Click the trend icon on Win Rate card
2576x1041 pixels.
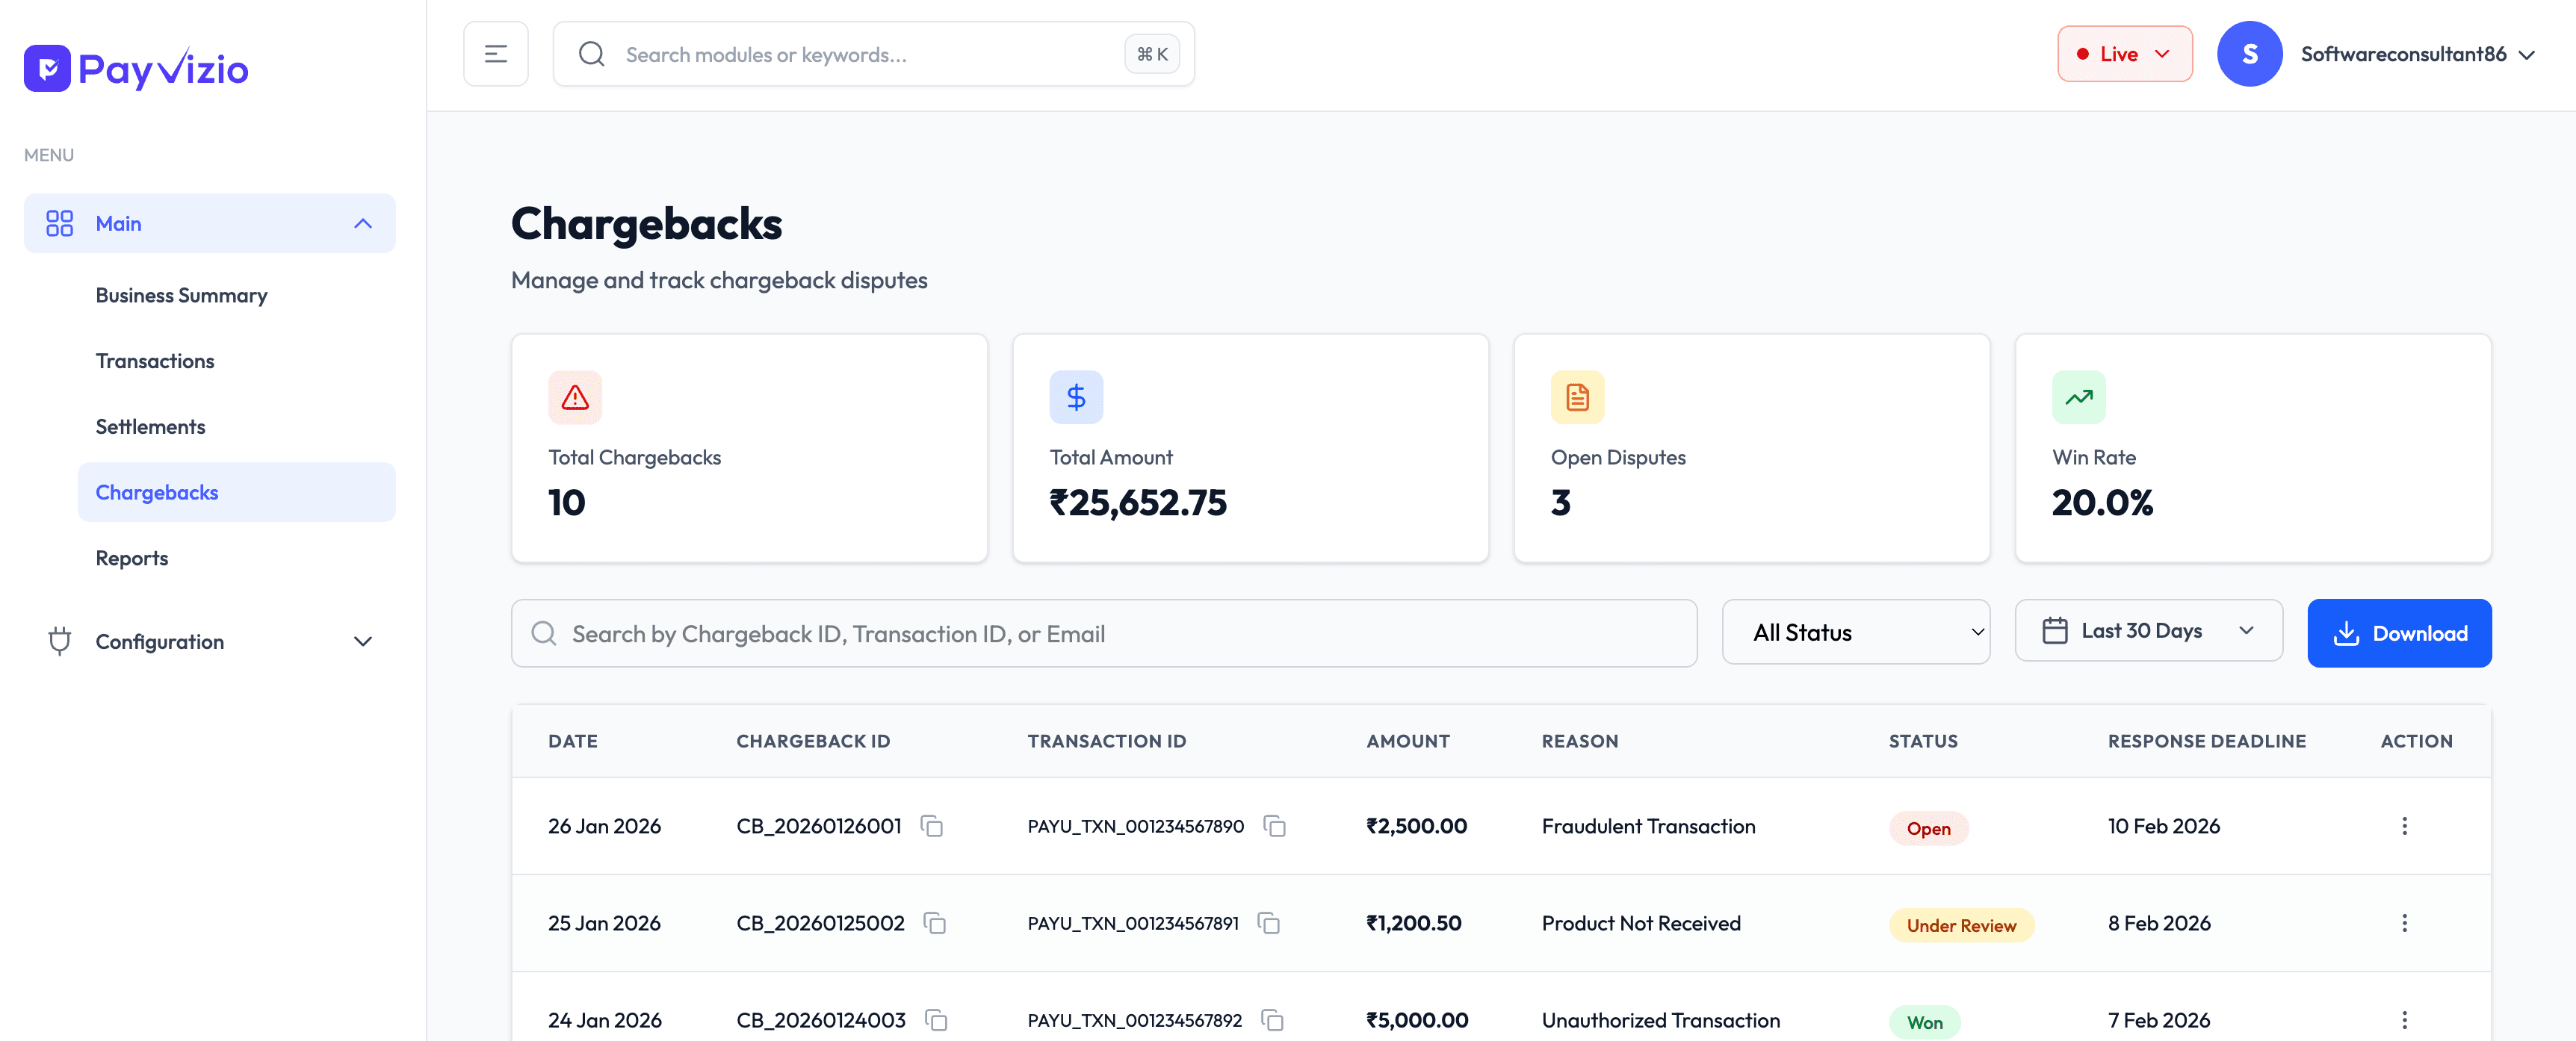tap(2079, 396)
